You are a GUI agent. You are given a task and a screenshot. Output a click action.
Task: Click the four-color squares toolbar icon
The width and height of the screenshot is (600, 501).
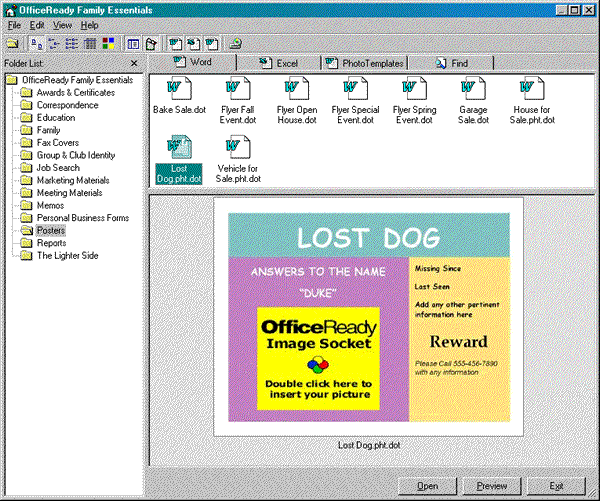tap(108, 44)
